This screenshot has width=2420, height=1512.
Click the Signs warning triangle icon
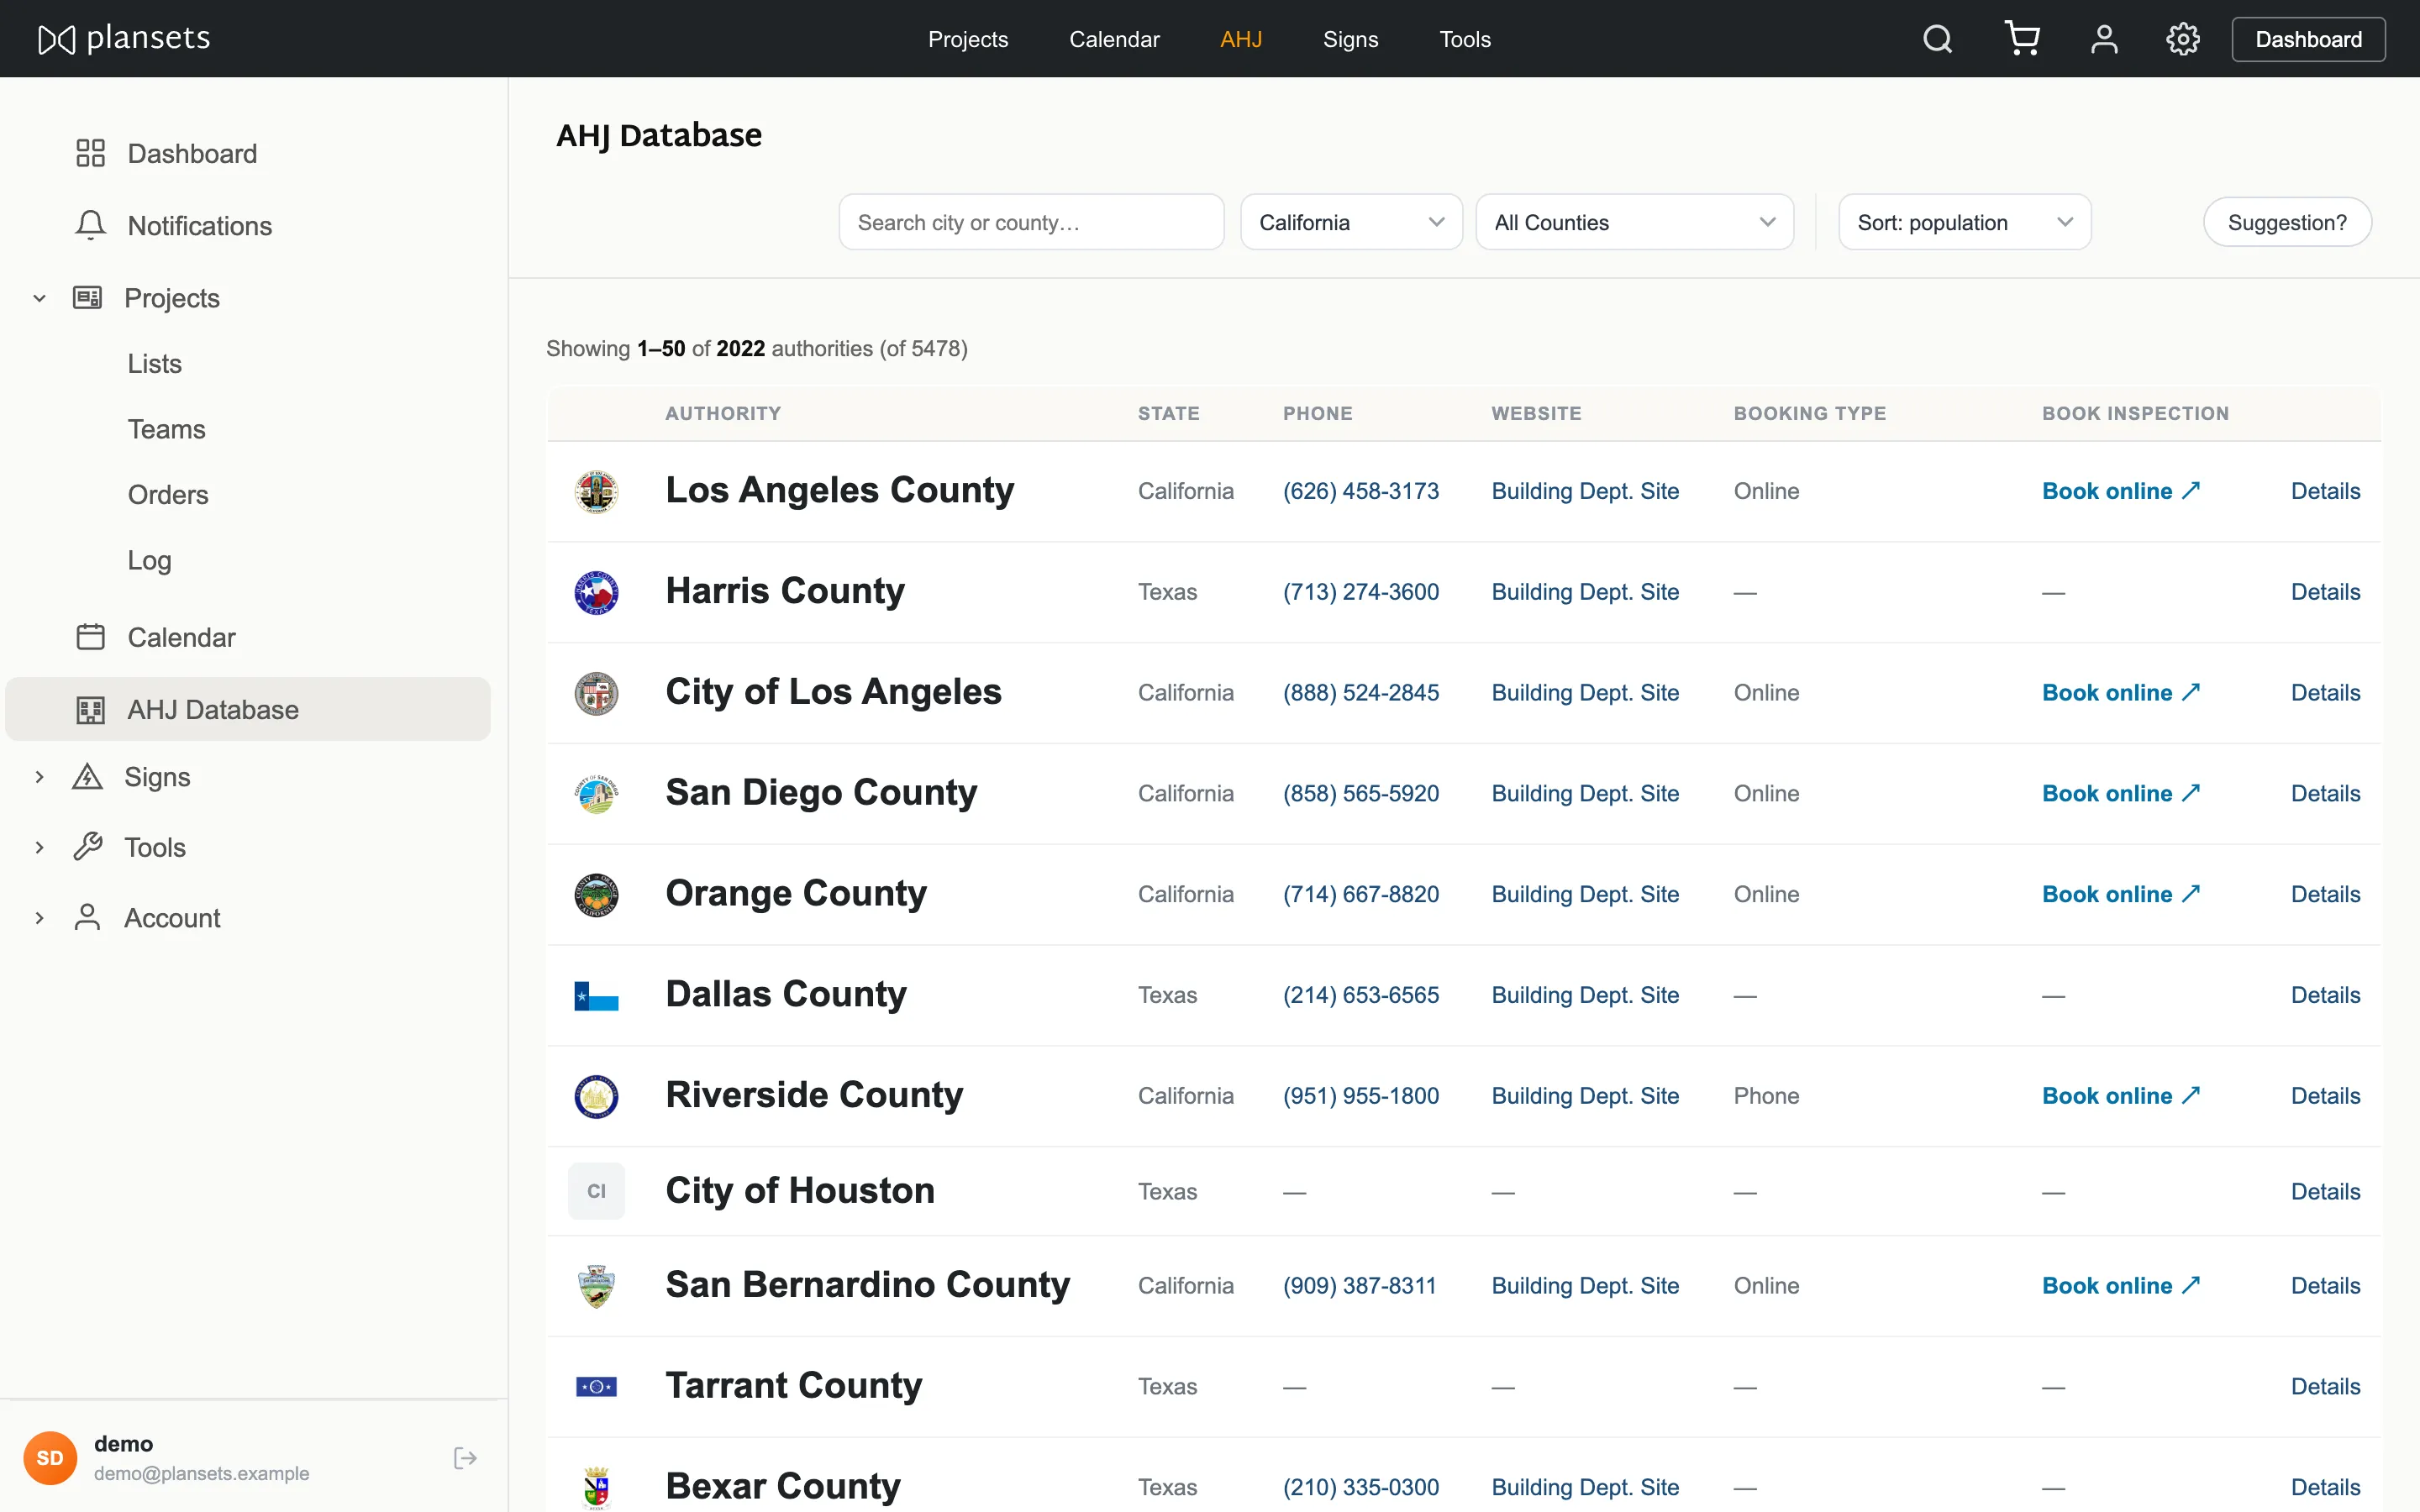click(87, 777)
